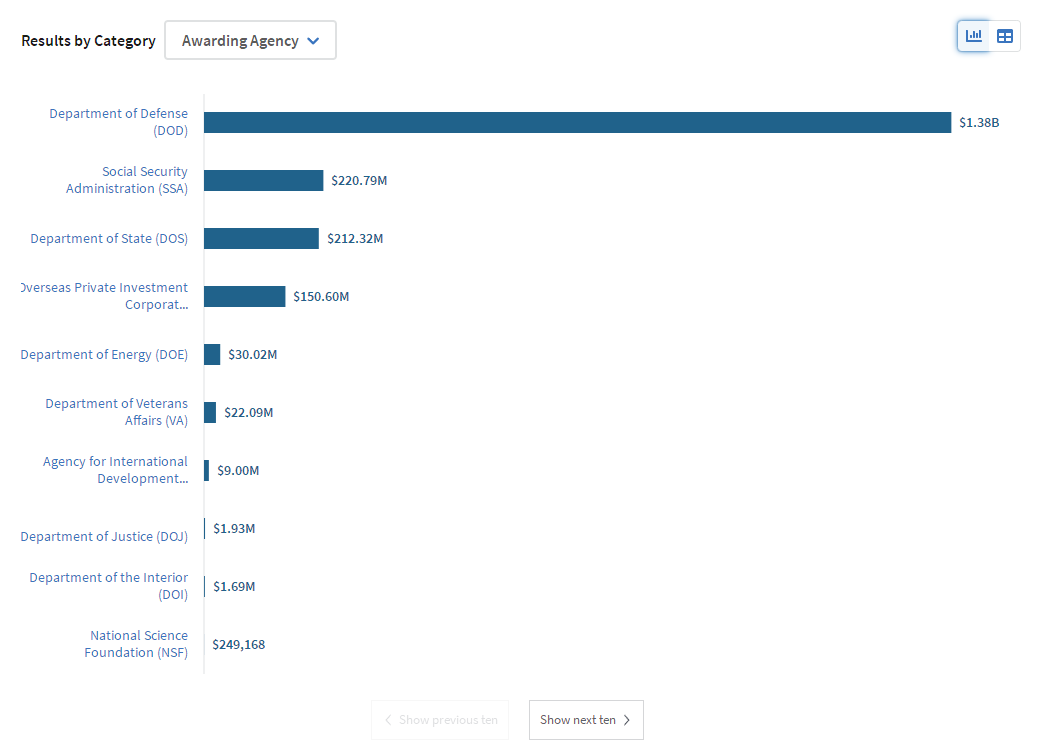Click the Department of Energy $30.02M bar
Image resolution: width=1037 pixels, height=753 pixels.
point(212,354)
